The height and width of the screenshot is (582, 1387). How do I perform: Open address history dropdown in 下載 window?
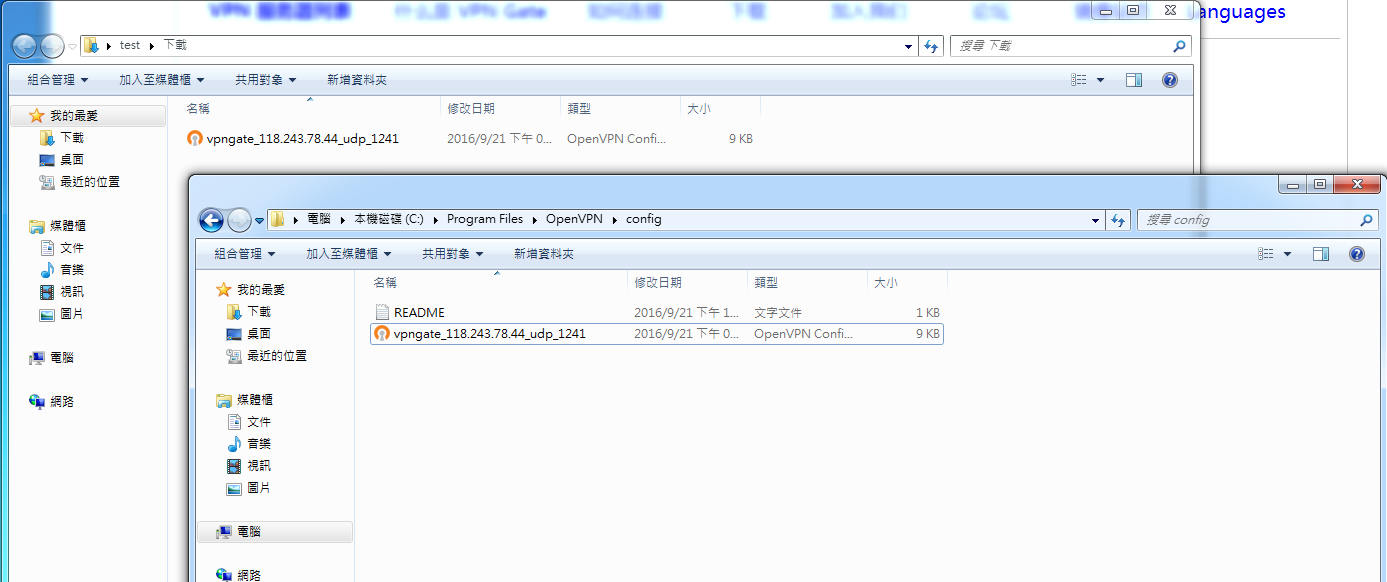coord(908,46)
